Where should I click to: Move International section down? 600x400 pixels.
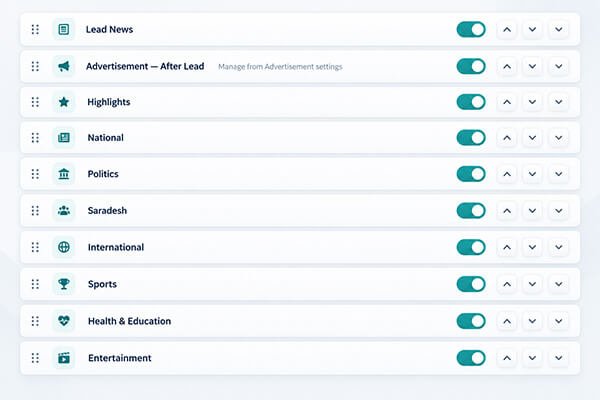(532, 247)
